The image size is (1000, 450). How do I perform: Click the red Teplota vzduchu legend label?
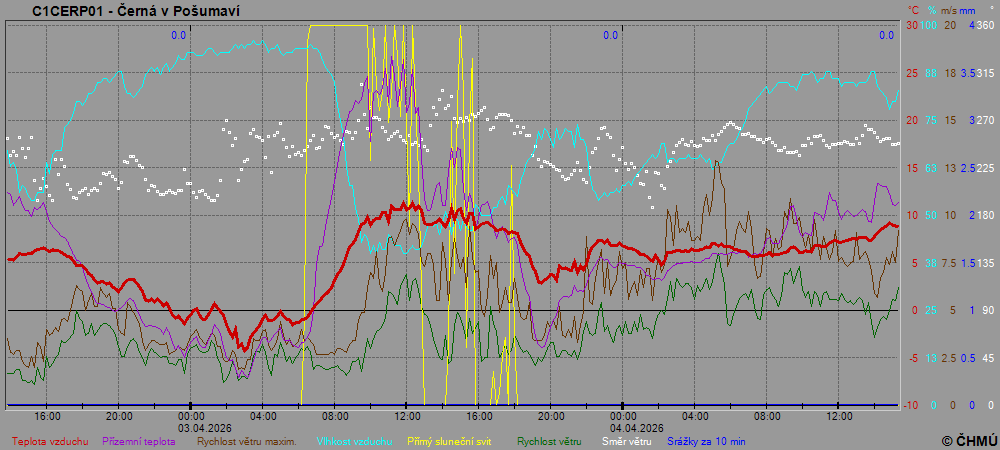[x=49, y=440]
